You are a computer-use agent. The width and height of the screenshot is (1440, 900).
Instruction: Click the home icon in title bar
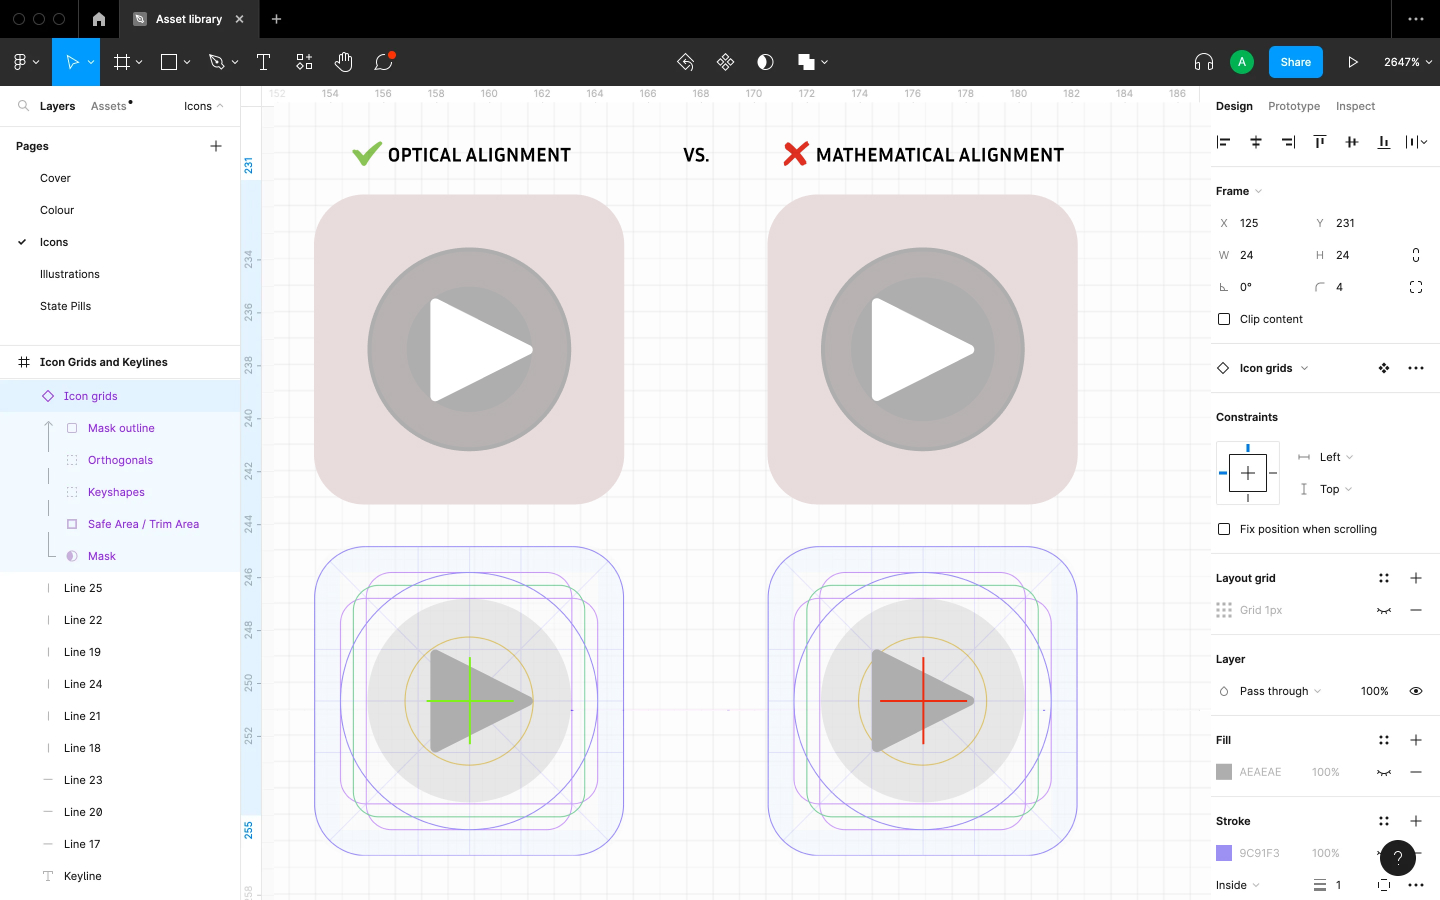tap(98, 19)
